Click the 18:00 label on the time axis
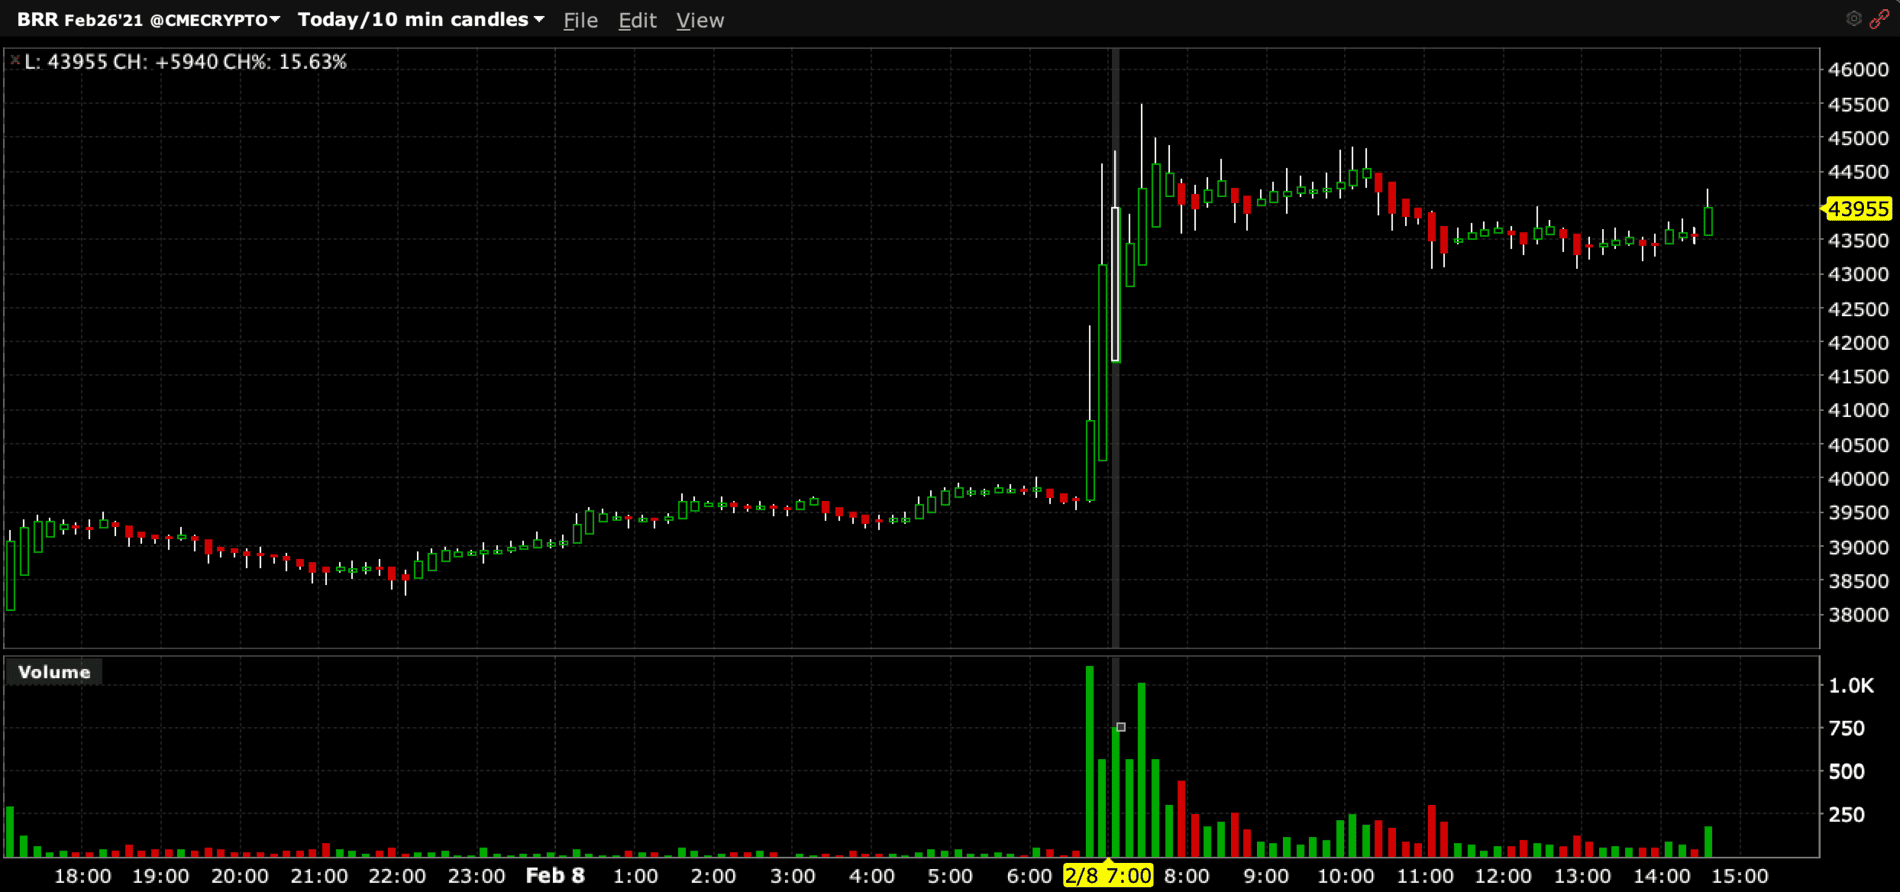1900x892 pixels. pos(82,876)
